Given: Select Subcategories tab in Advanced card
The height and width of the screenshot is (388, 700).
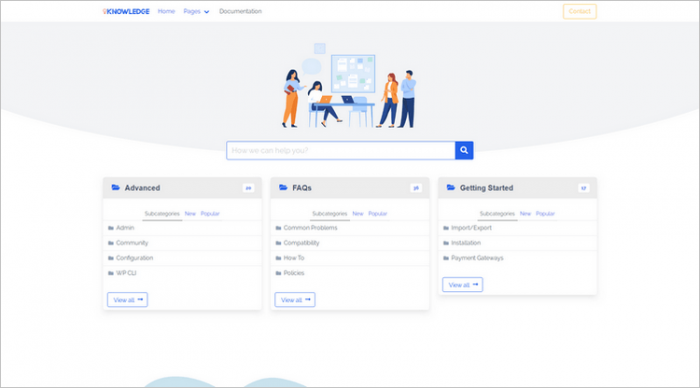Looking at the screenshot, I should (x=162, y=214).
